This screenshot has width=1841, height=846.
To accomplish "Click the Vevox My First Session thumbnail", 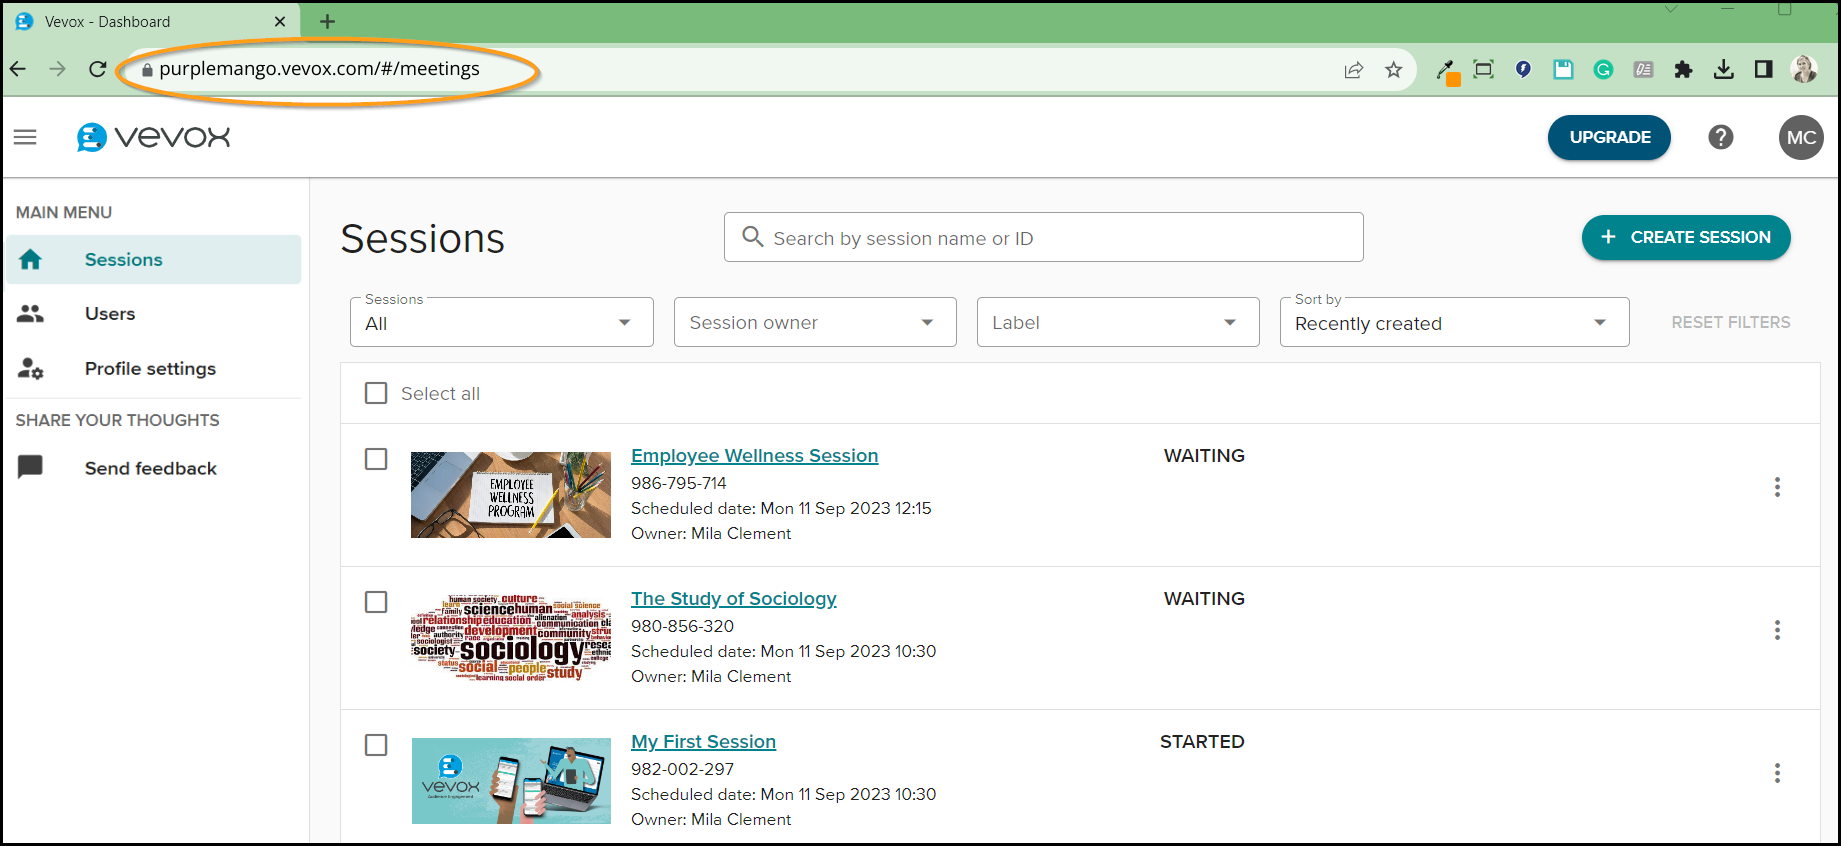I will click(511, 781).
